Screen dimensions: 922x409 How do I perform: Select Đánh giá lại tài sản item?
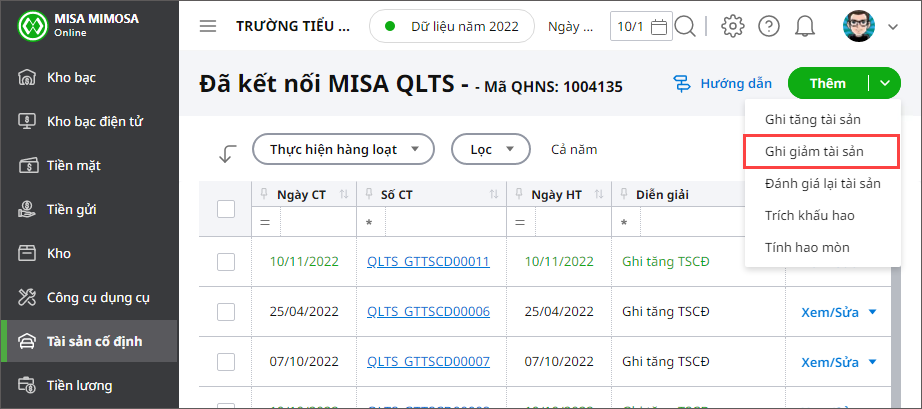click(x=823, y=183)
